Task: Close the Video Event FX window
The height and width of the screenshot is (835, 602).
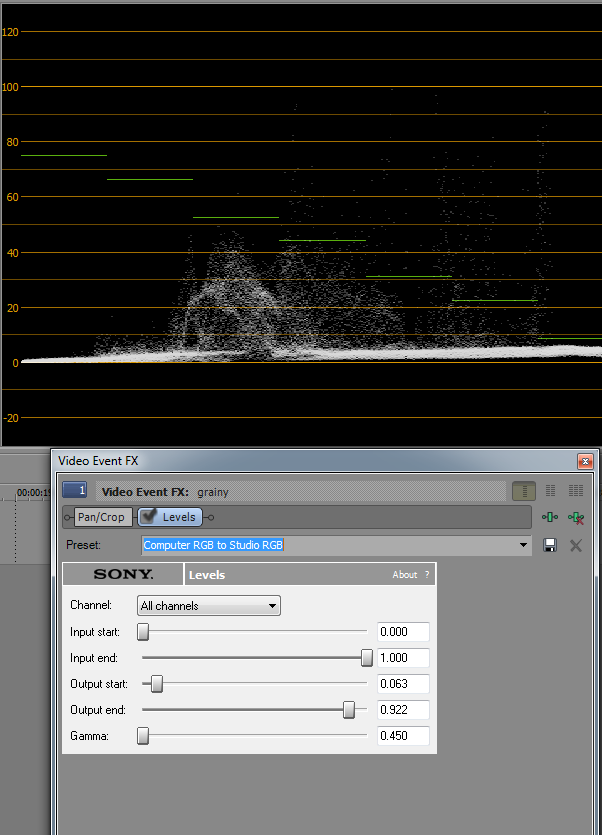Action: 585,461
